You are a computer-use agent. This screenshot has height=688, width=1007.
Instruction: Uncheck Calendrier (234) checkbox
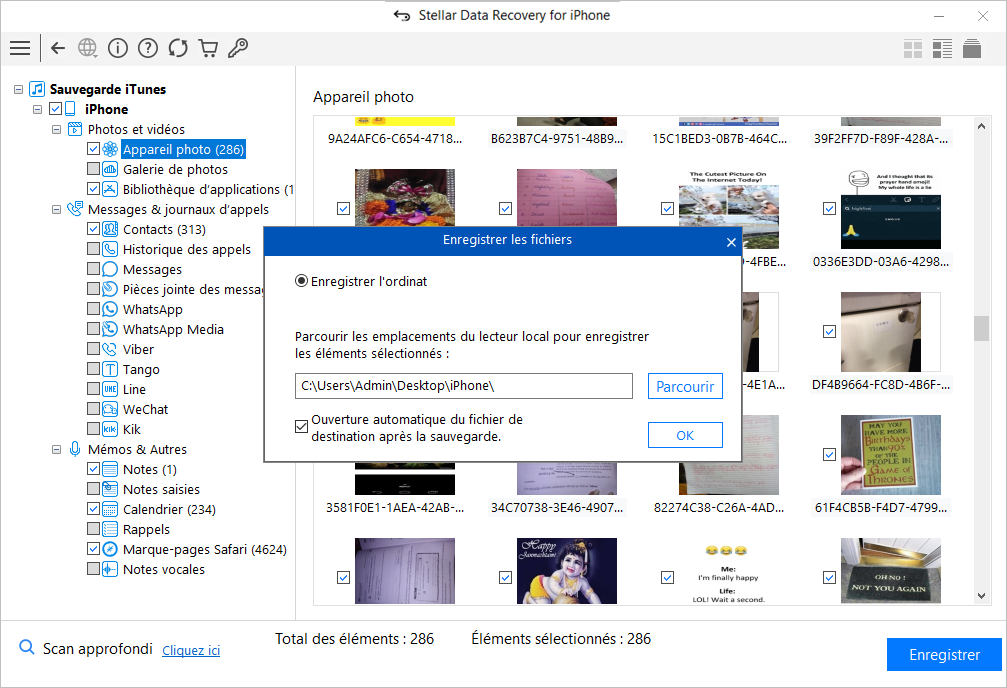93,509
